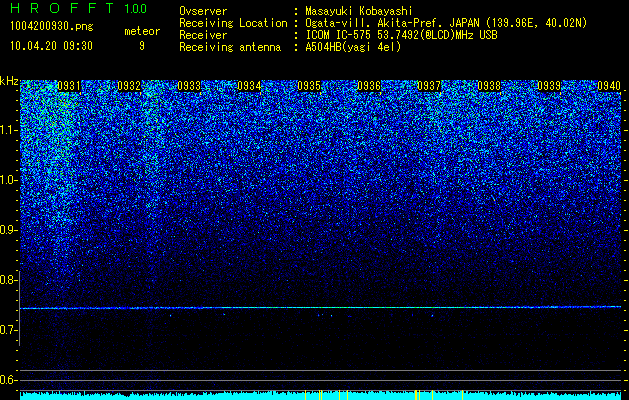The width and height of the screenshot is (629, 400).
Task: Click the meteor label
Action: 142,31
